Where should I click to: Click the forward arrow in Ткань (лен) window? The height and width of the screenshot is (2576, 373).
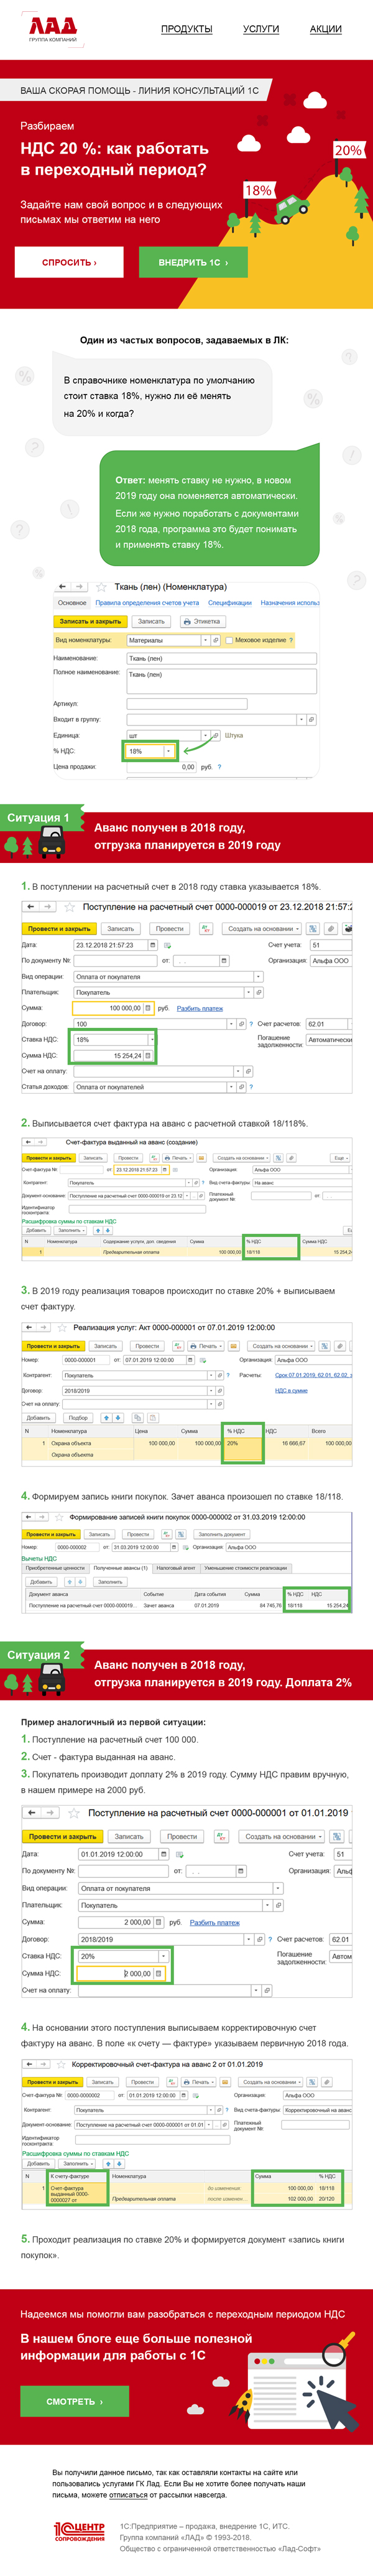tap(78, 586)
